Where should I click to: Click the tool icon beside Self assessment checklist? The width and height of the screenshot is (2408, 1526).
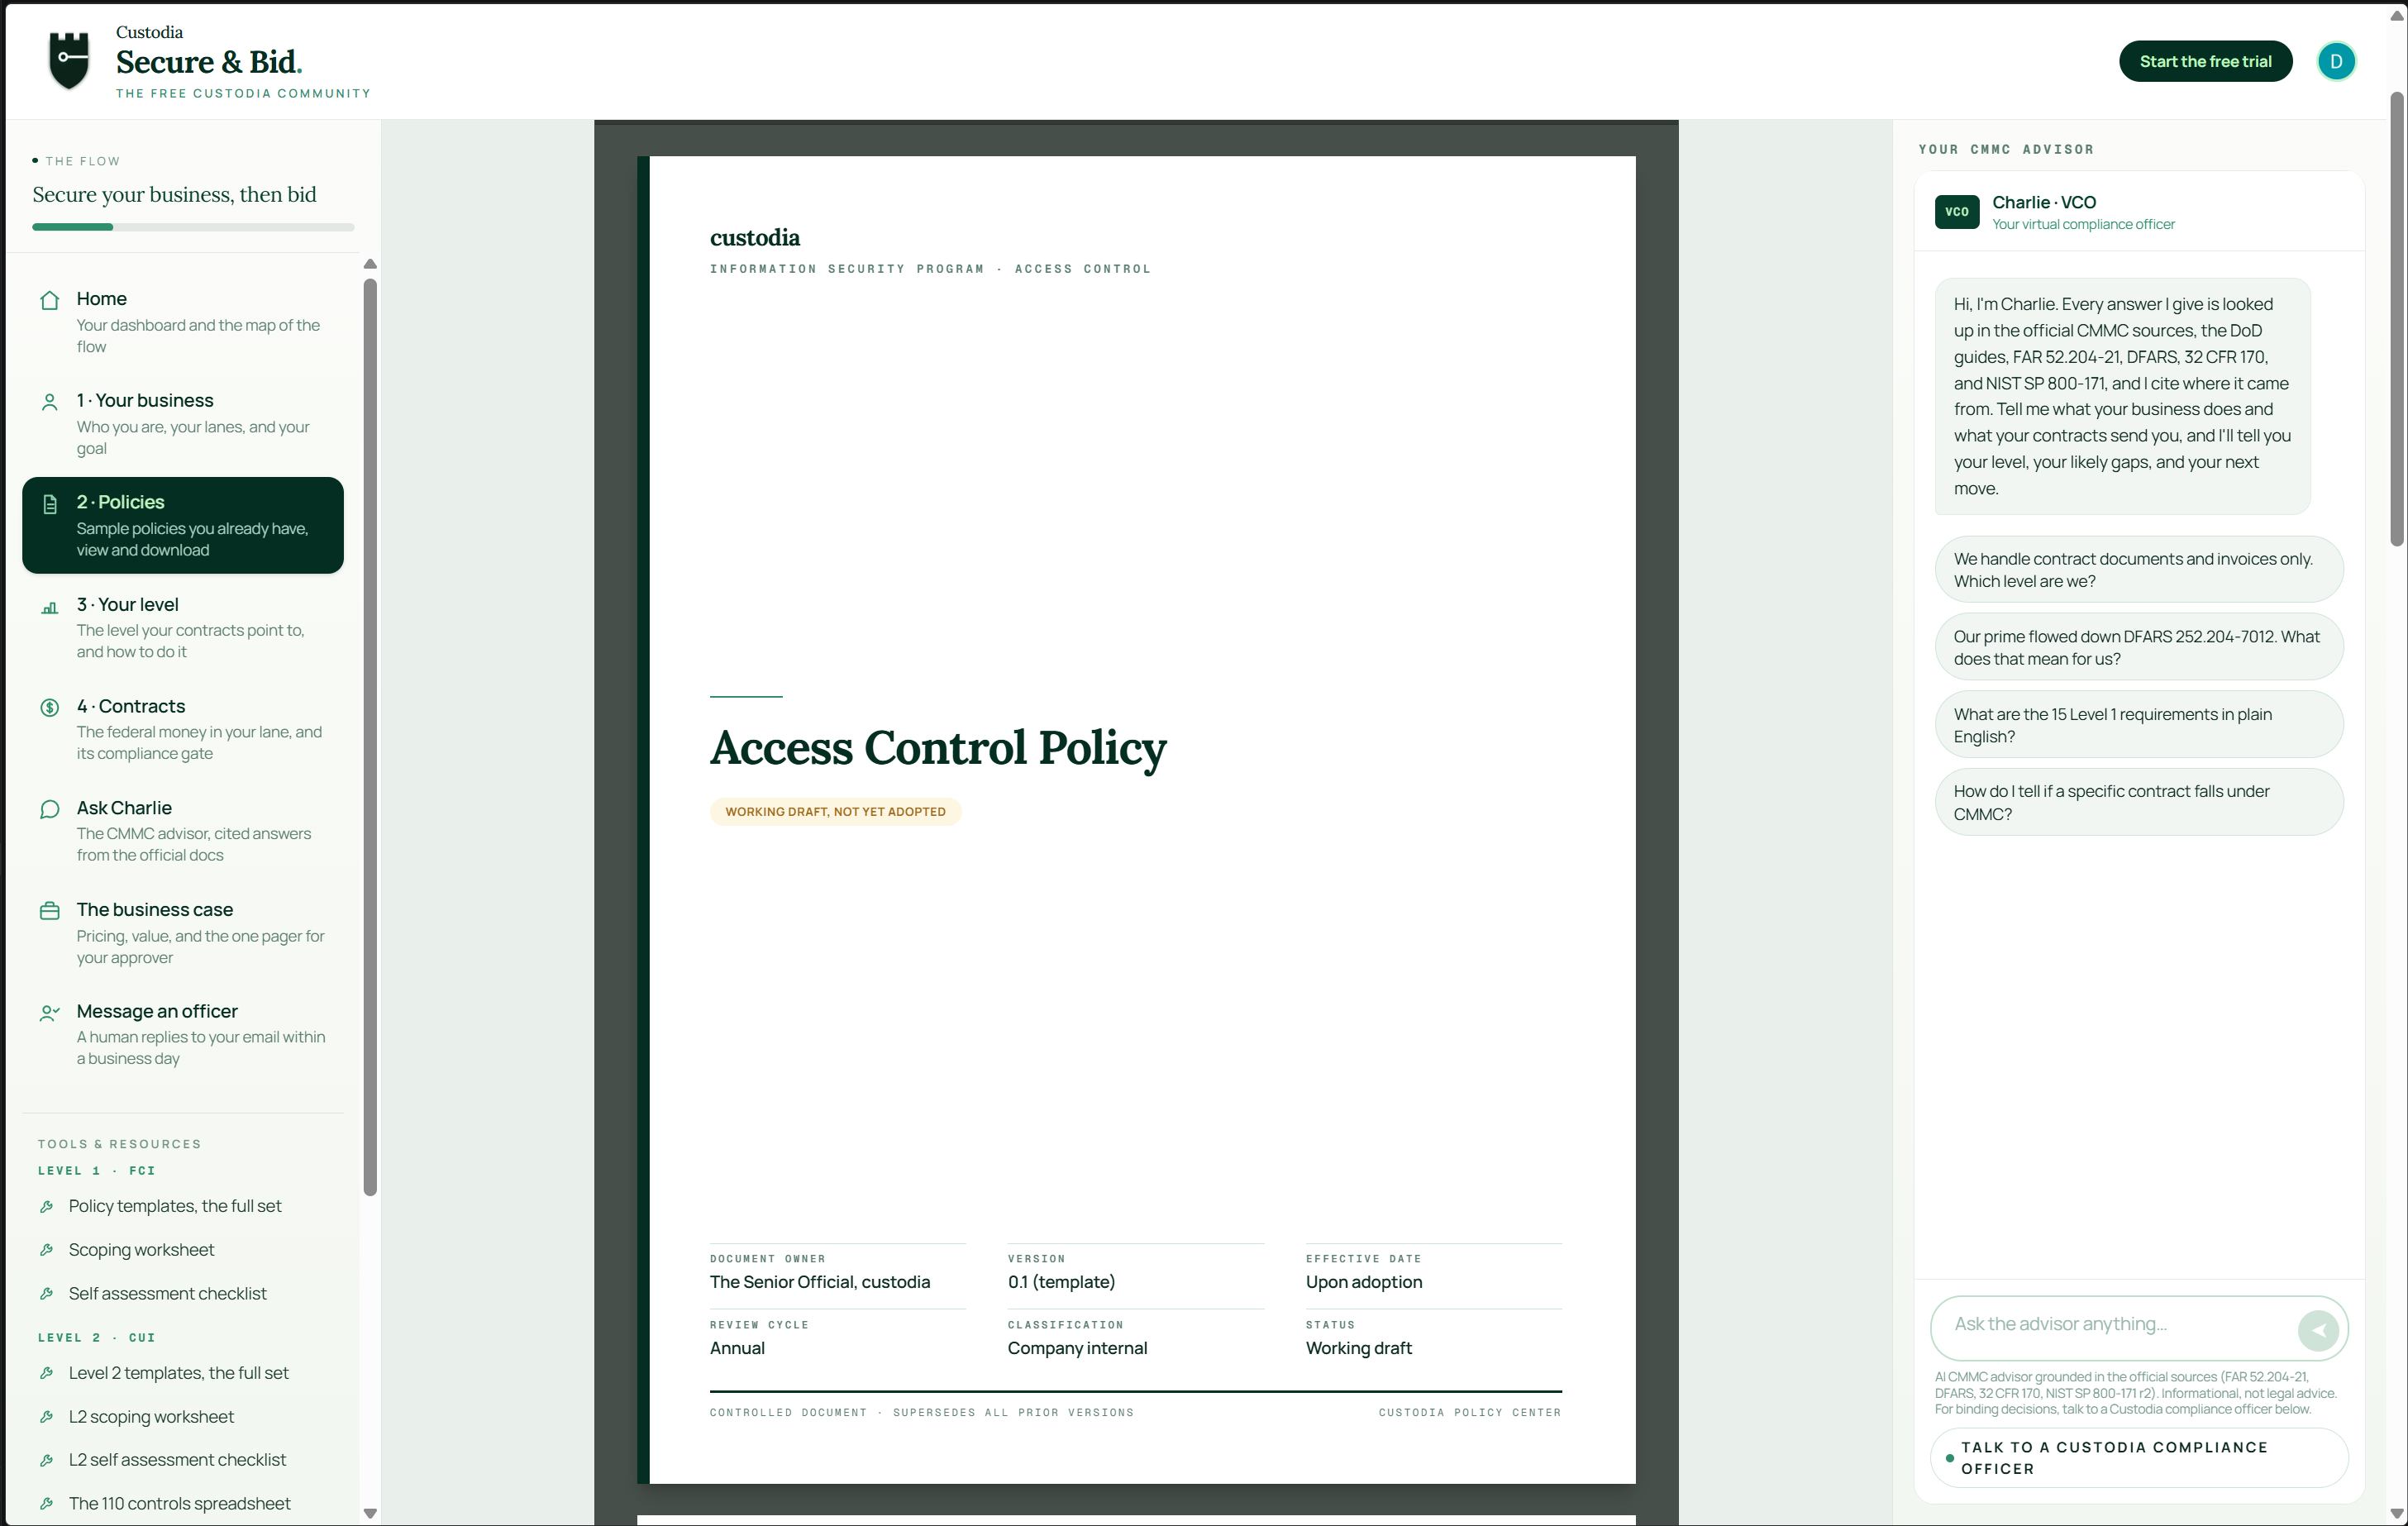click(x=46, y=1294)
